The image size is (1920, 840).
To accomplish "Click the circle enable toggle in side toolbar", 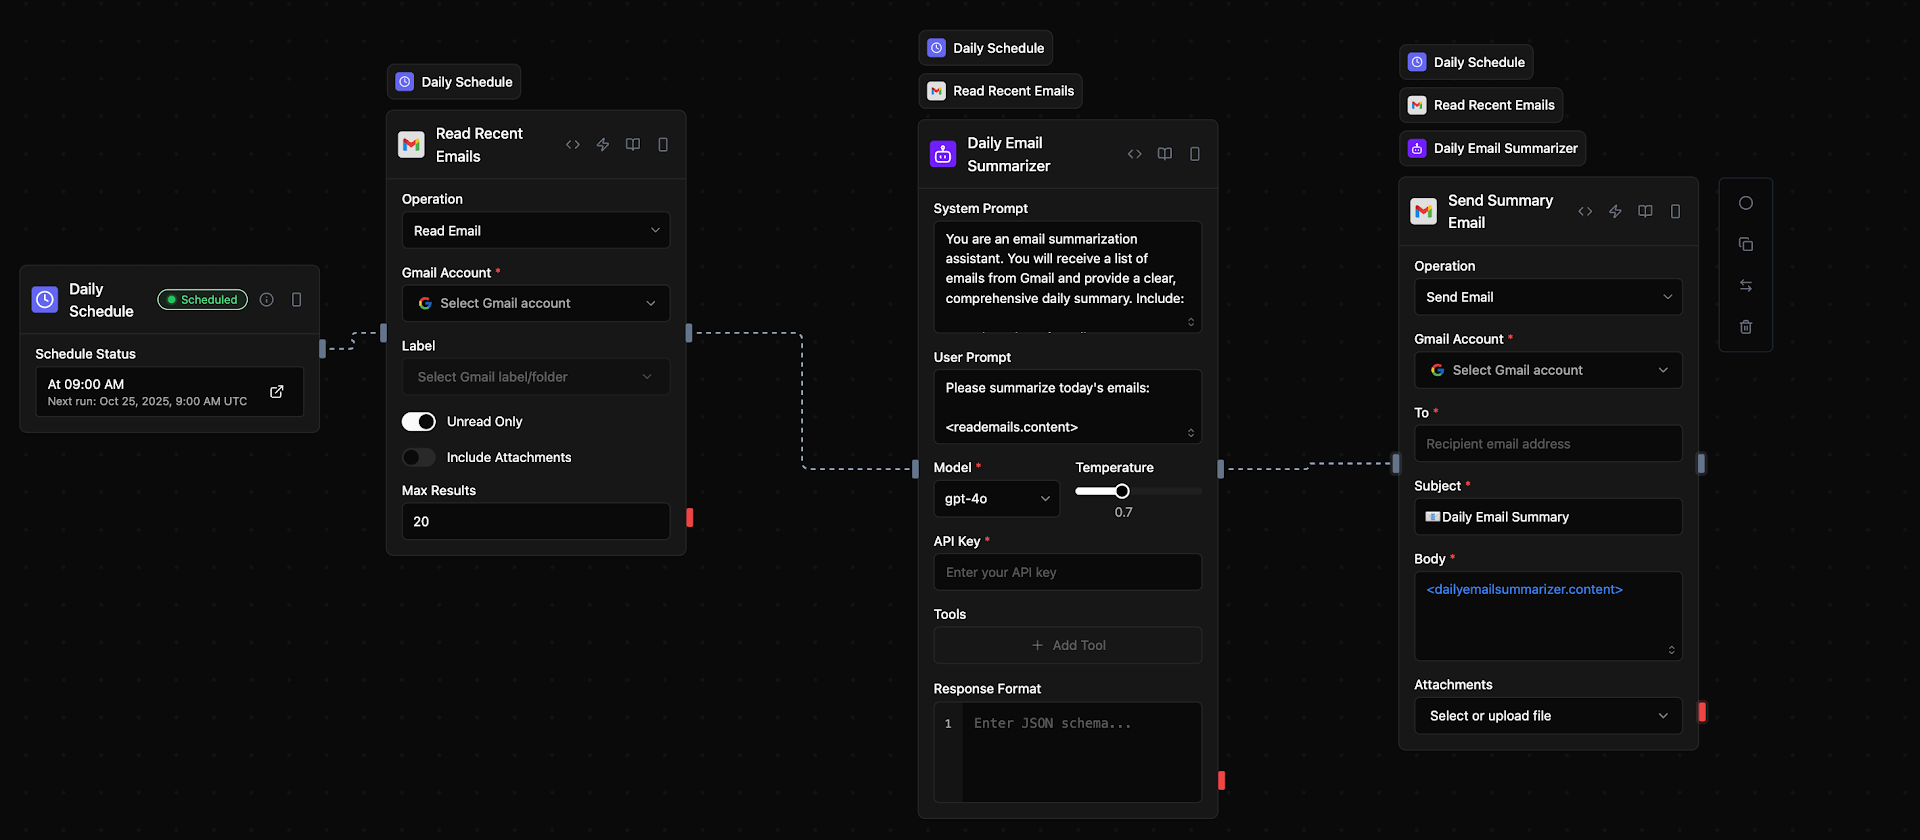I will tap(1746, 203).
